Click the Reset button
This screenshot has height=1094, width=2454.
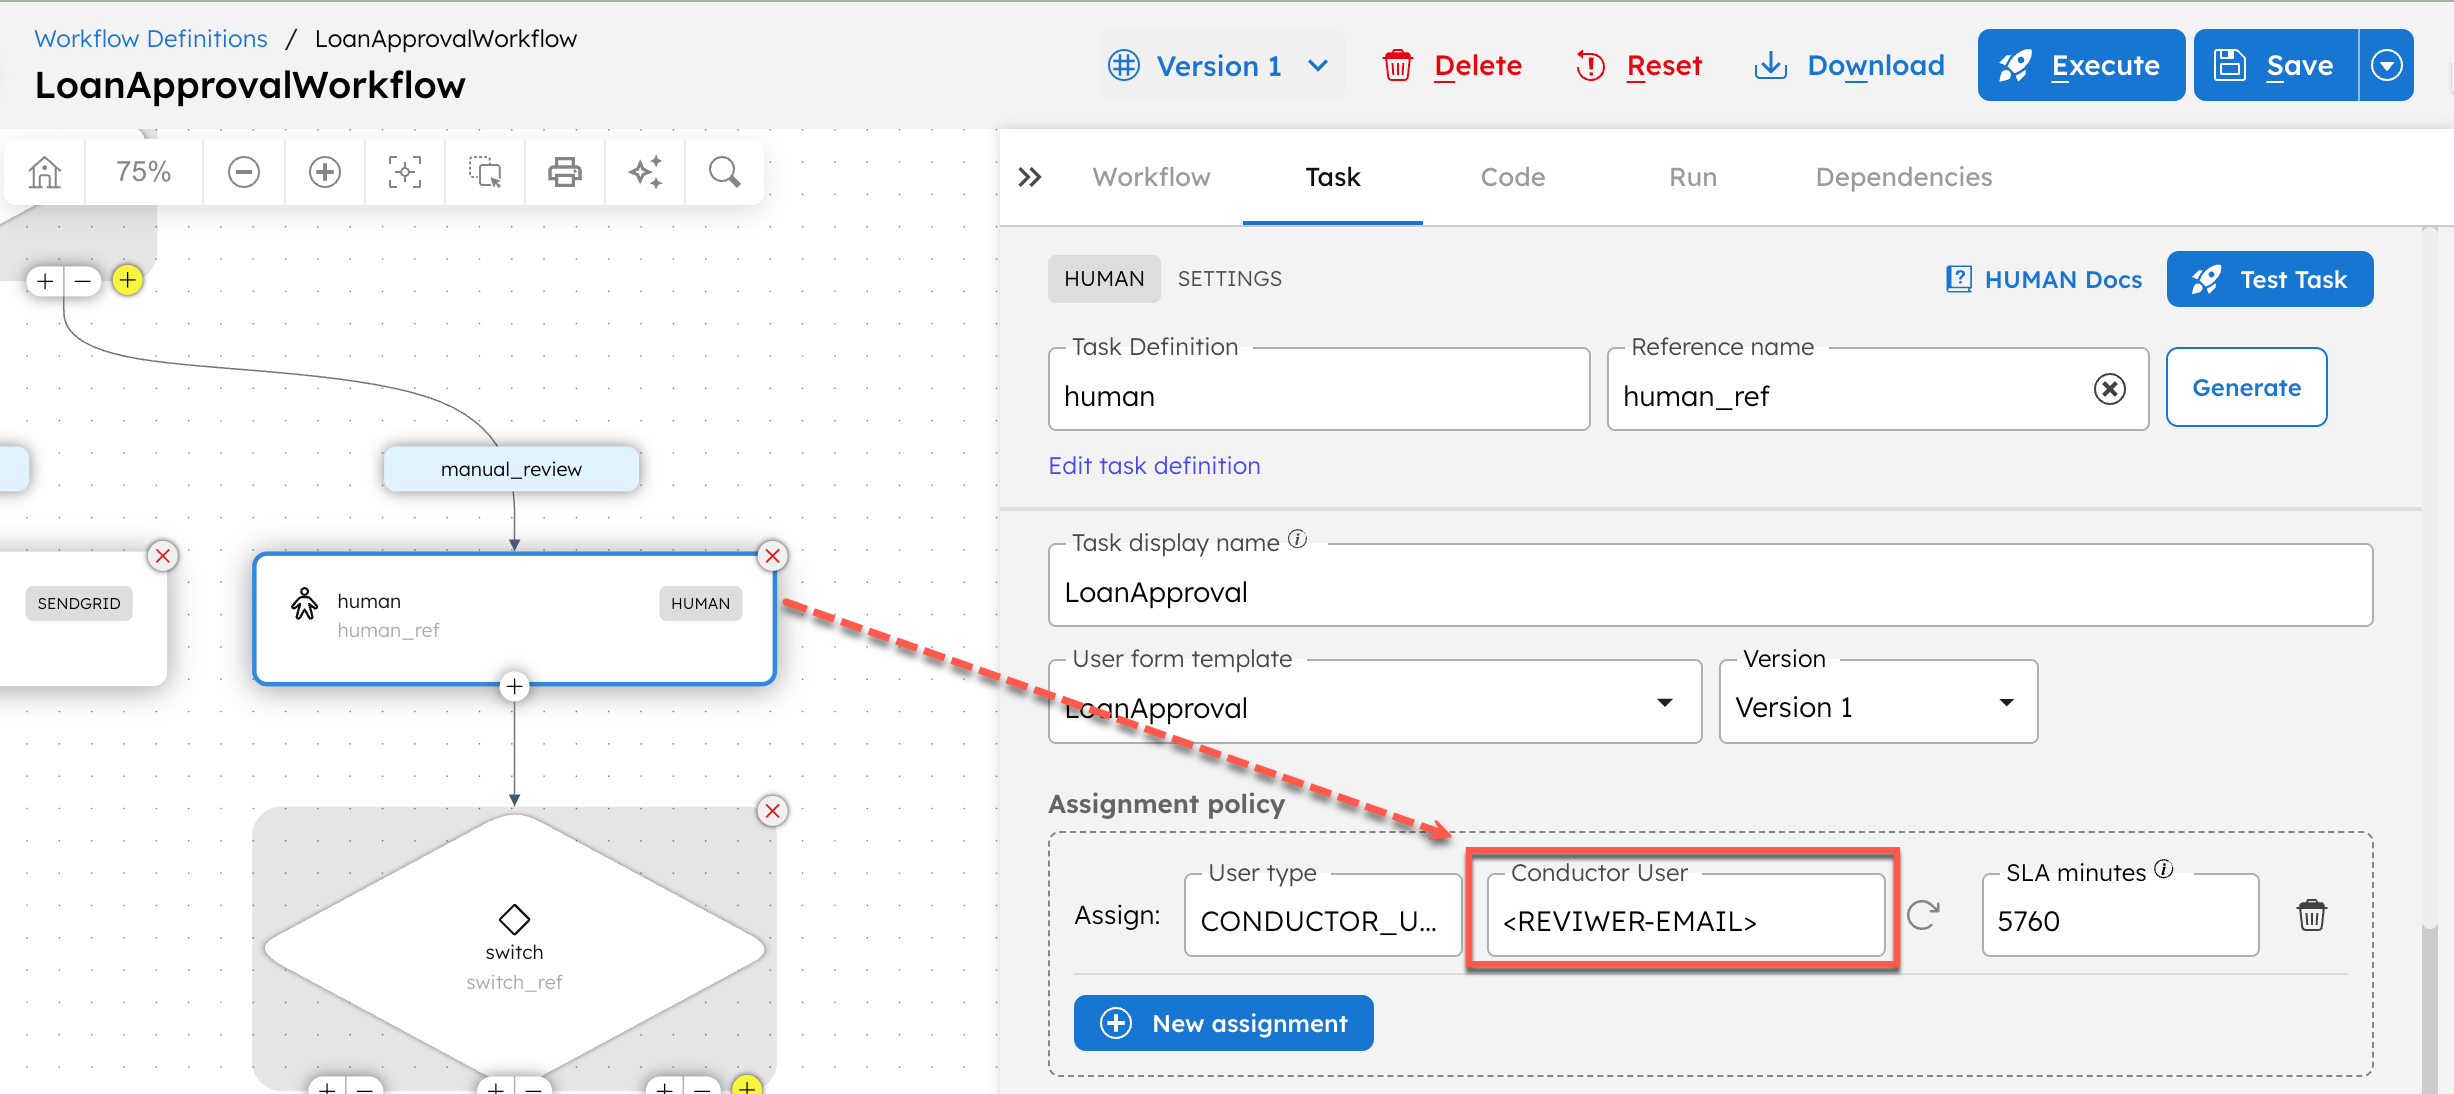1640,66
